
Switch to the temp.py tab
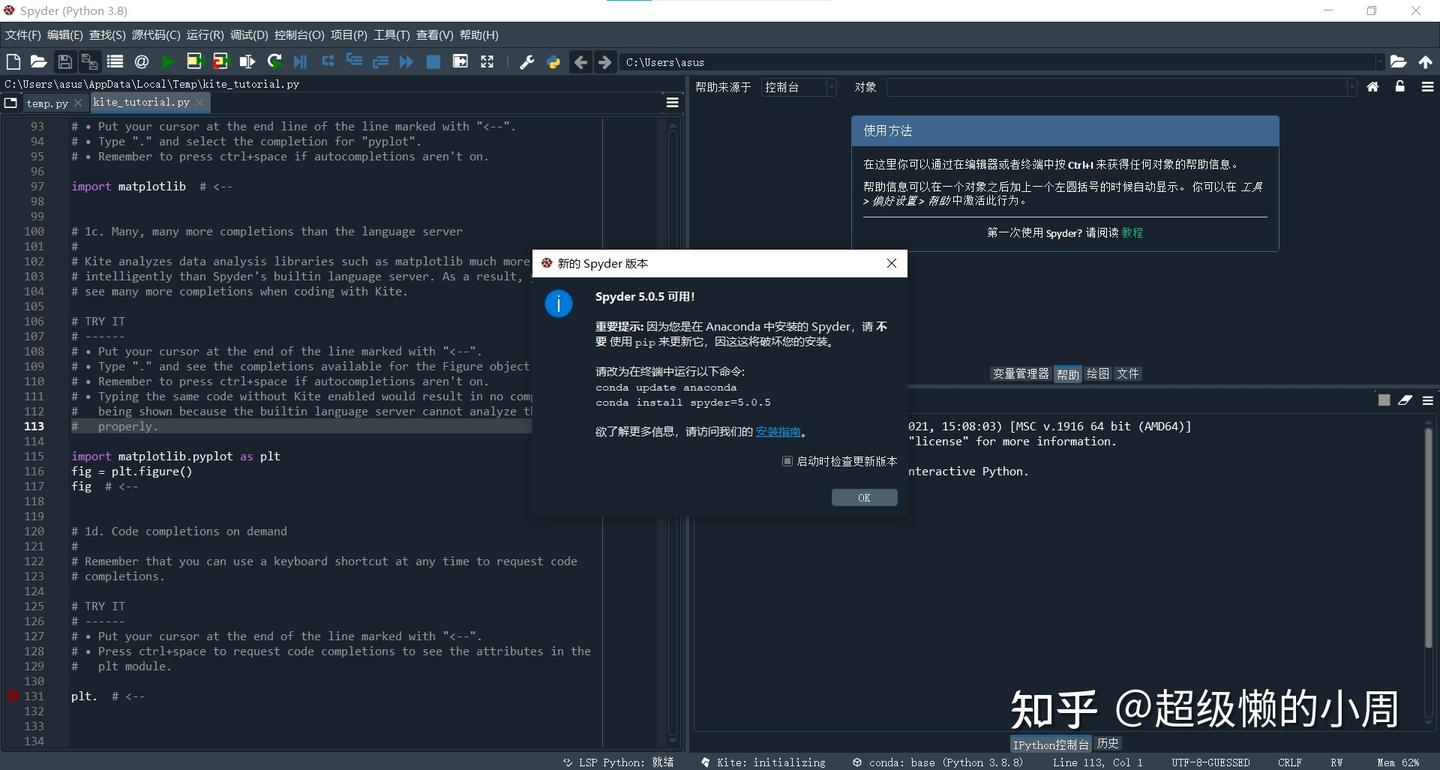46,102
